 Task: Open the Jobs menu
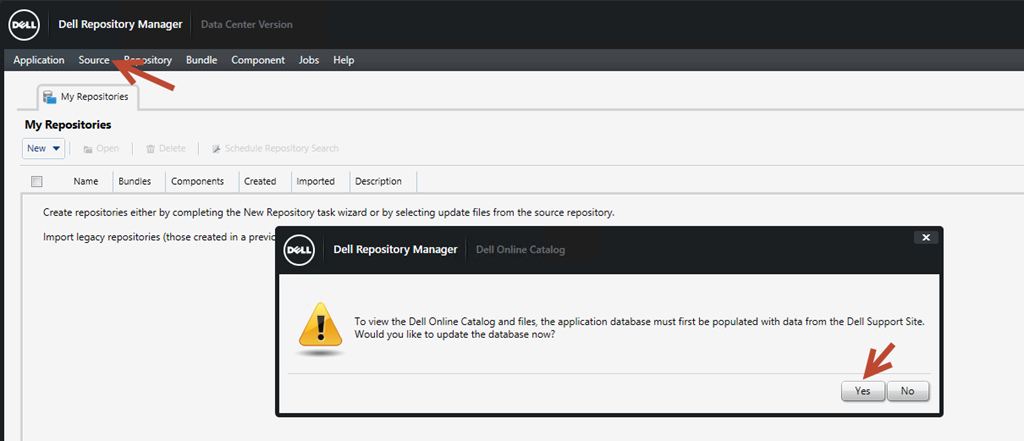309,60
